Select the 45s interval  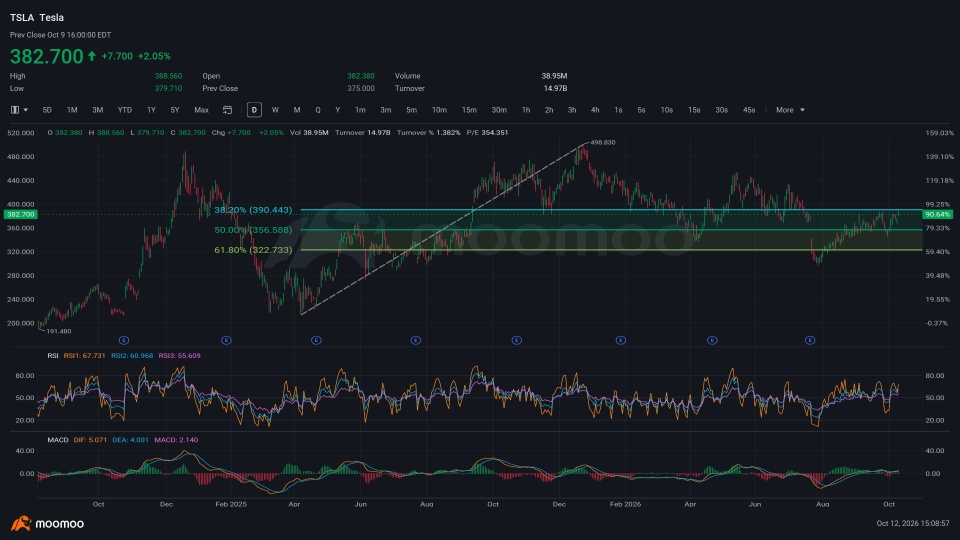click(x=749, y=110)
